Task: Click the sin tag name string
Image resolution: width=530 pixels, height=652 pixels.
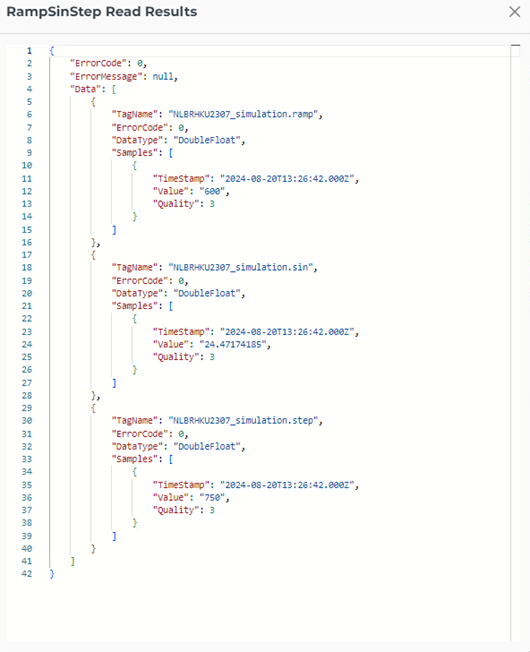Action: pos(241,267)
